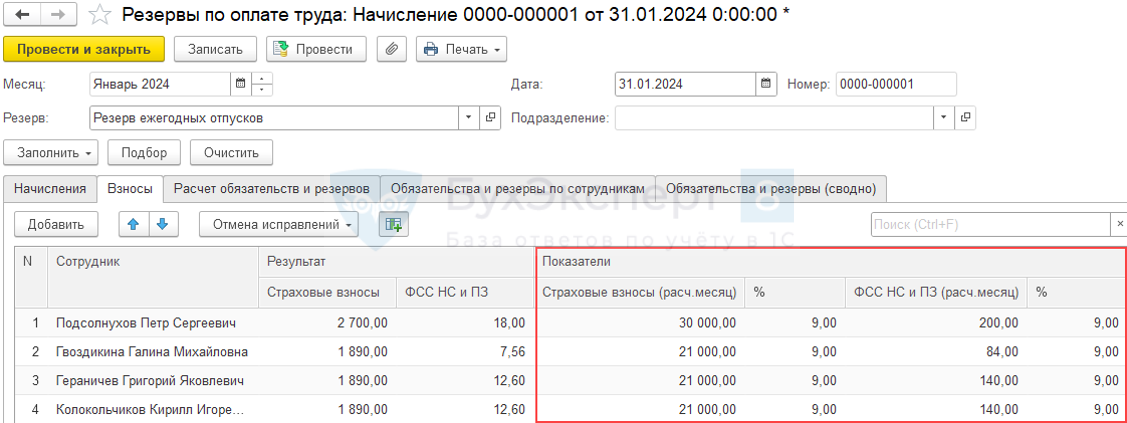Viewport: 1127px width, 423px height.
Task: Increase month with the Месяц stepper up arrow
Action: pos(262,78)
